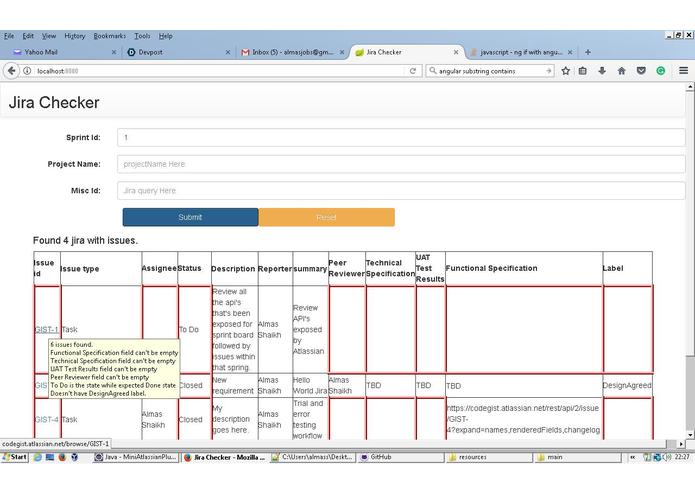
Task: Open the Bookmarks menu
Action: pos(109,36)
